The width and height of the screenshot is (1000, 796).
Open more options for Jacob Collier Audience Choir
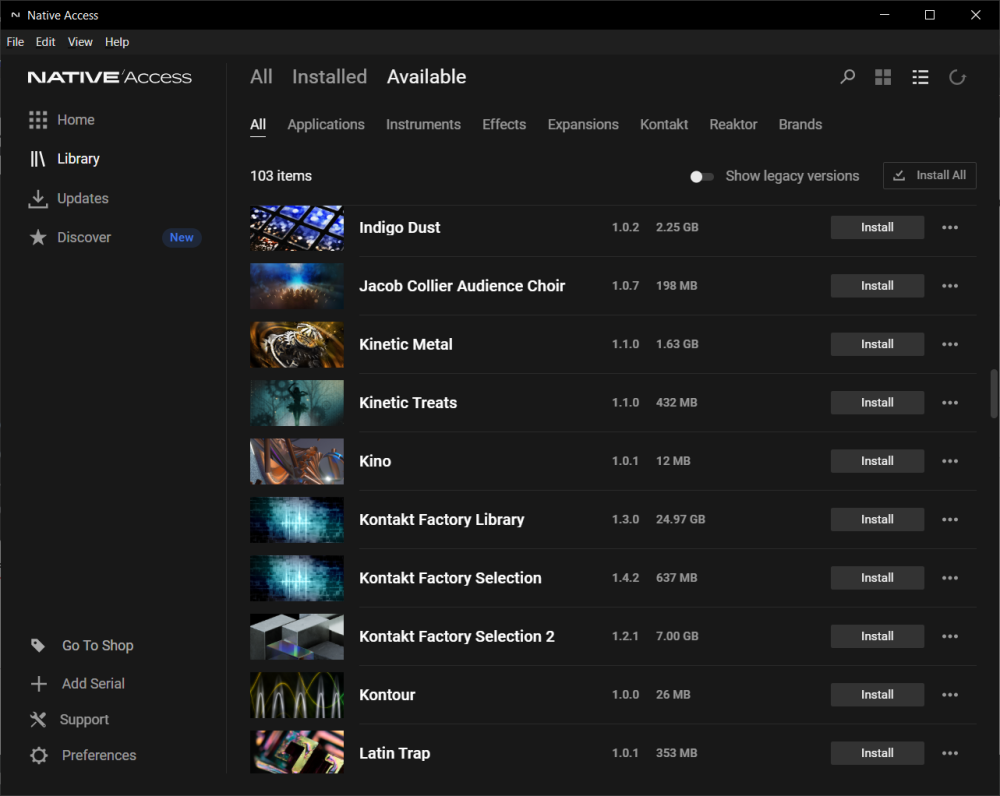(x=950, y=286)
